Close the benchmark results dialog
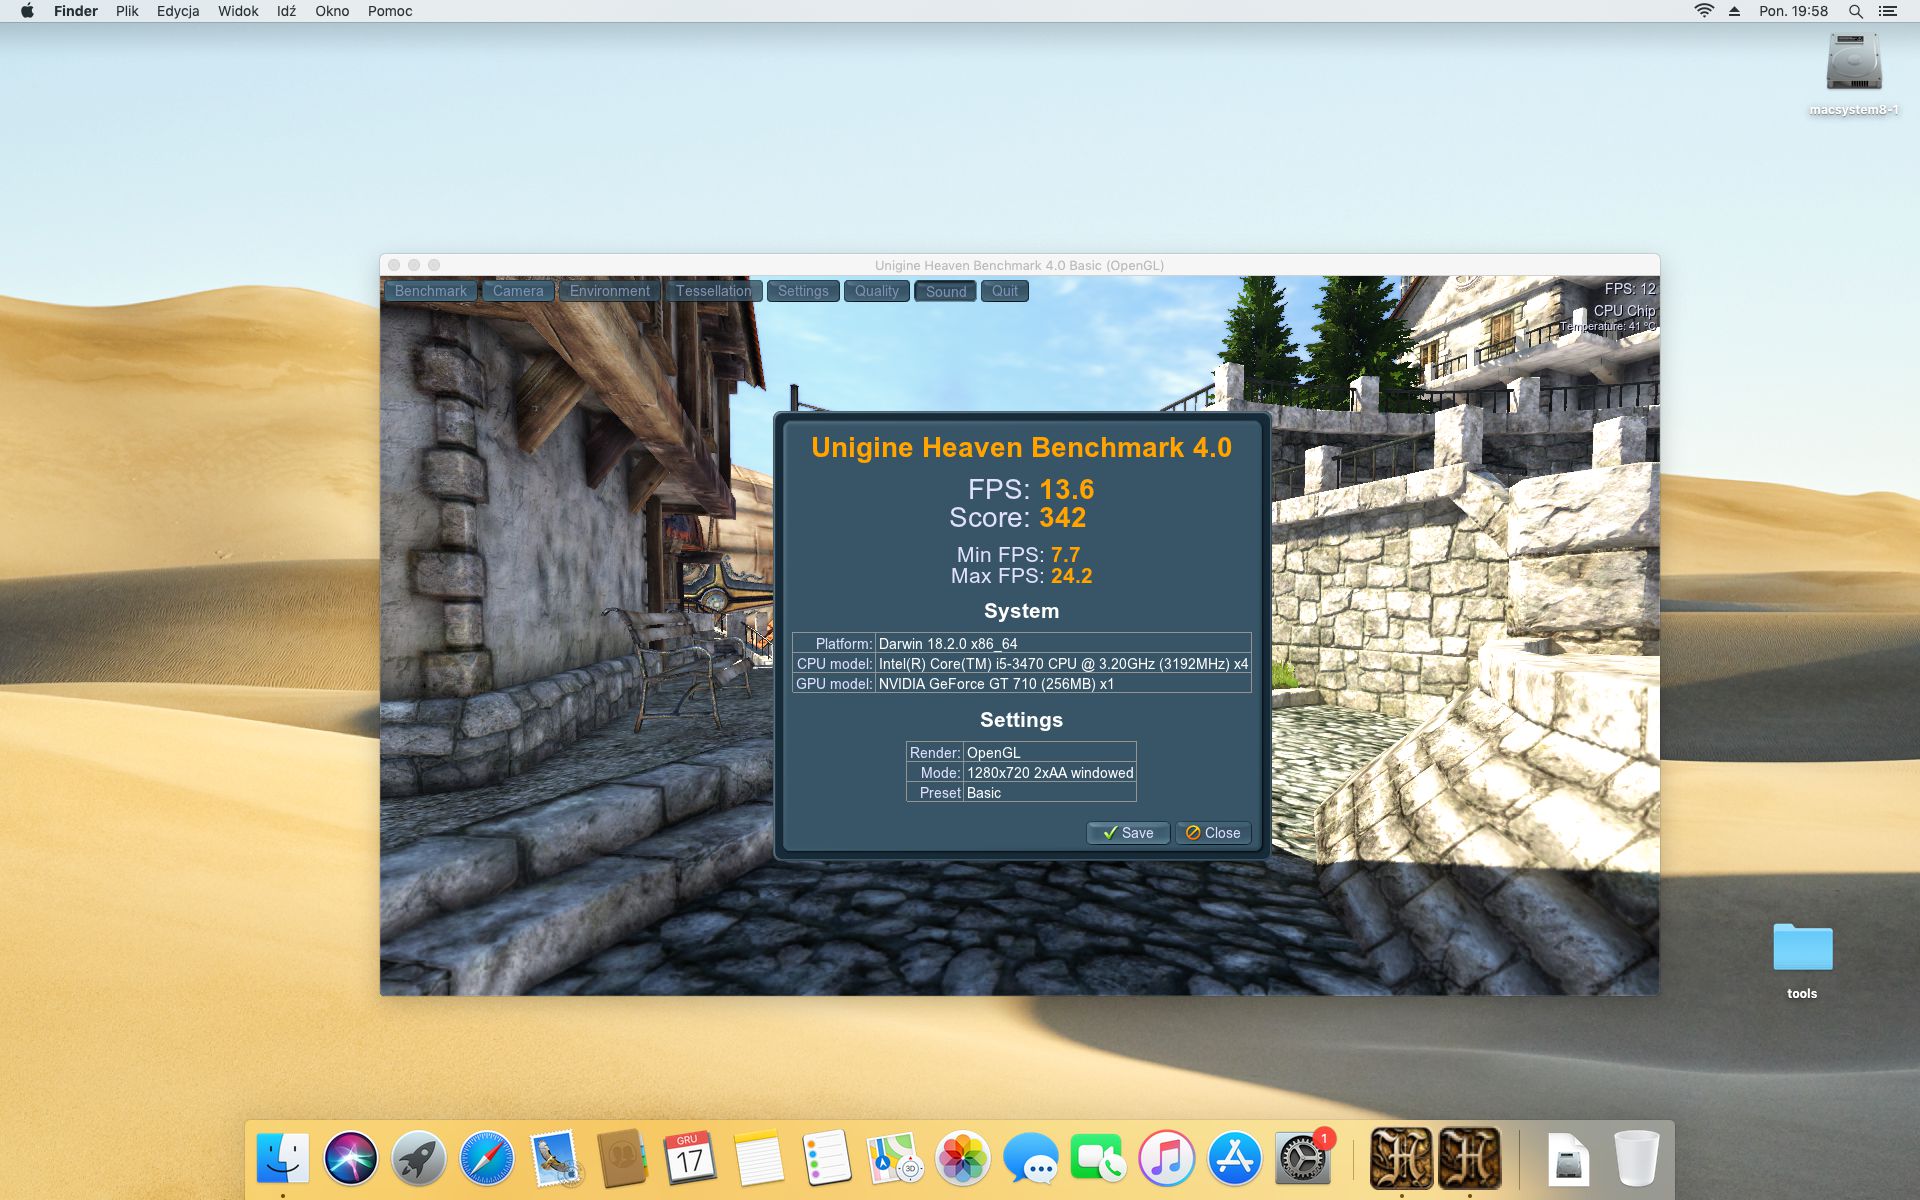 tap(1213, 832)
